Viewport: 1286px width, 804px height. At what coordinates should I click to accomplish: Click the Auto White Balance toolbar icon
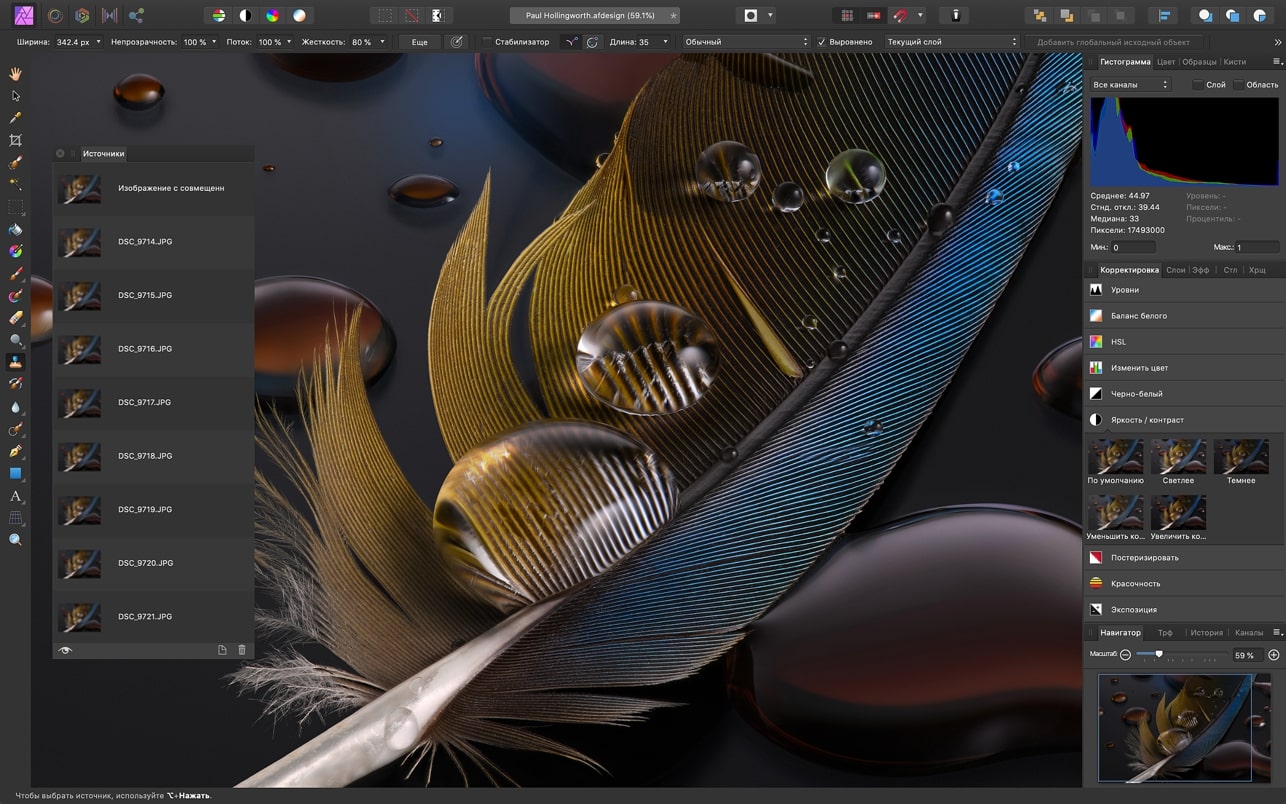299,16
